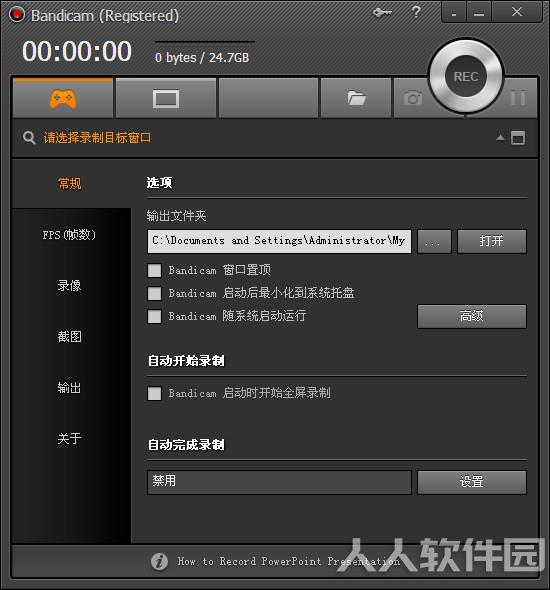Select the empty third mode tab
Image resolution: width=550 pixels, height=590 pixels.
point(268,98)
